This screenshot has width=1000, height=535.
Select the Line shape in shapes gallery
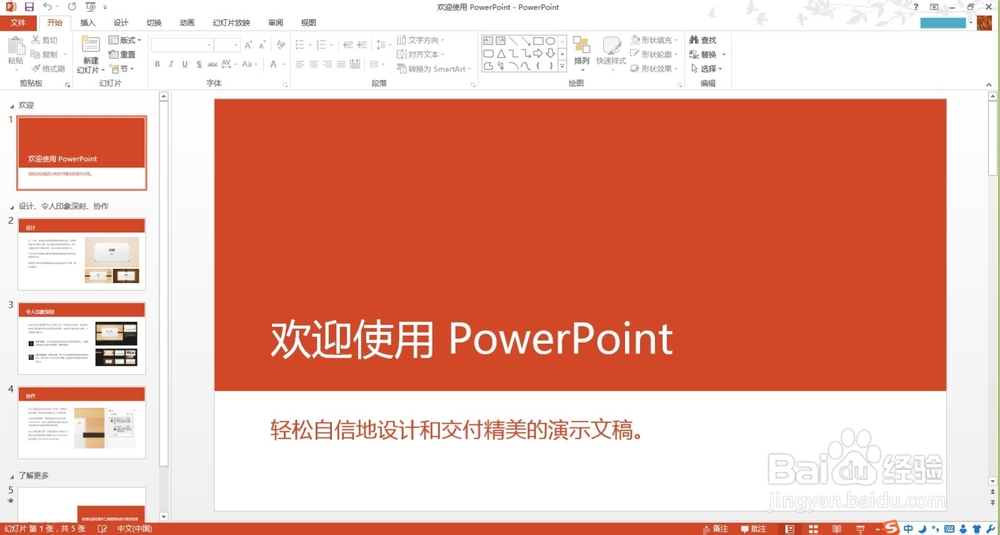[513, 41]
